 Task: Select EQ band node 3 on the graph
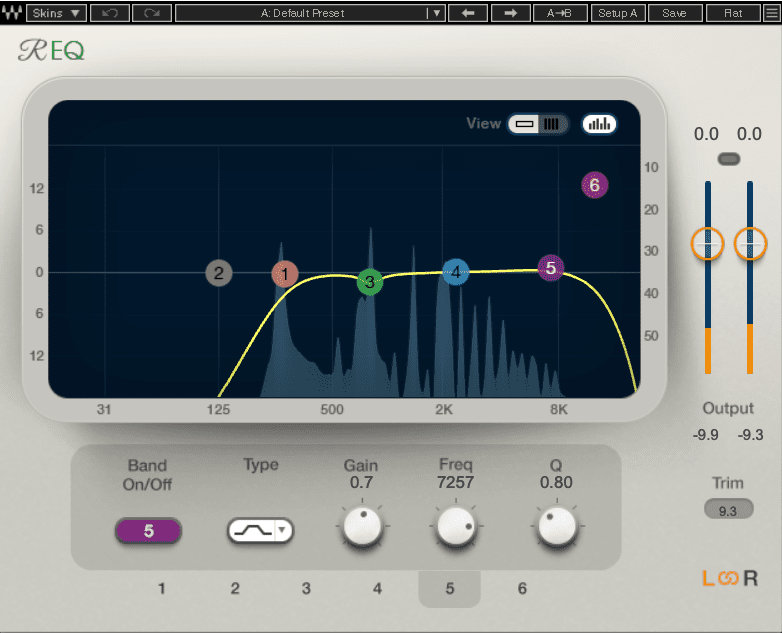click(x=370, y=282)
